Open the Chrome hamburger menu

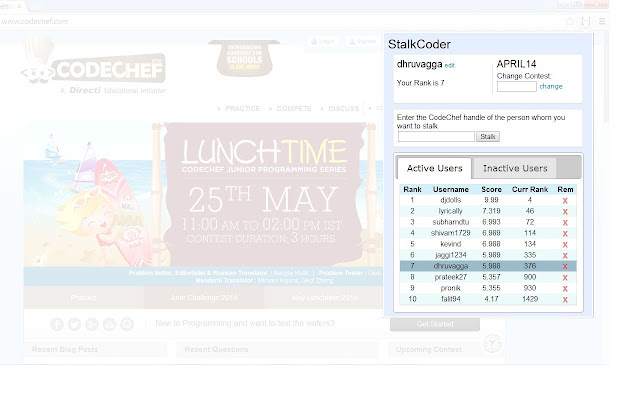[601, 20]
